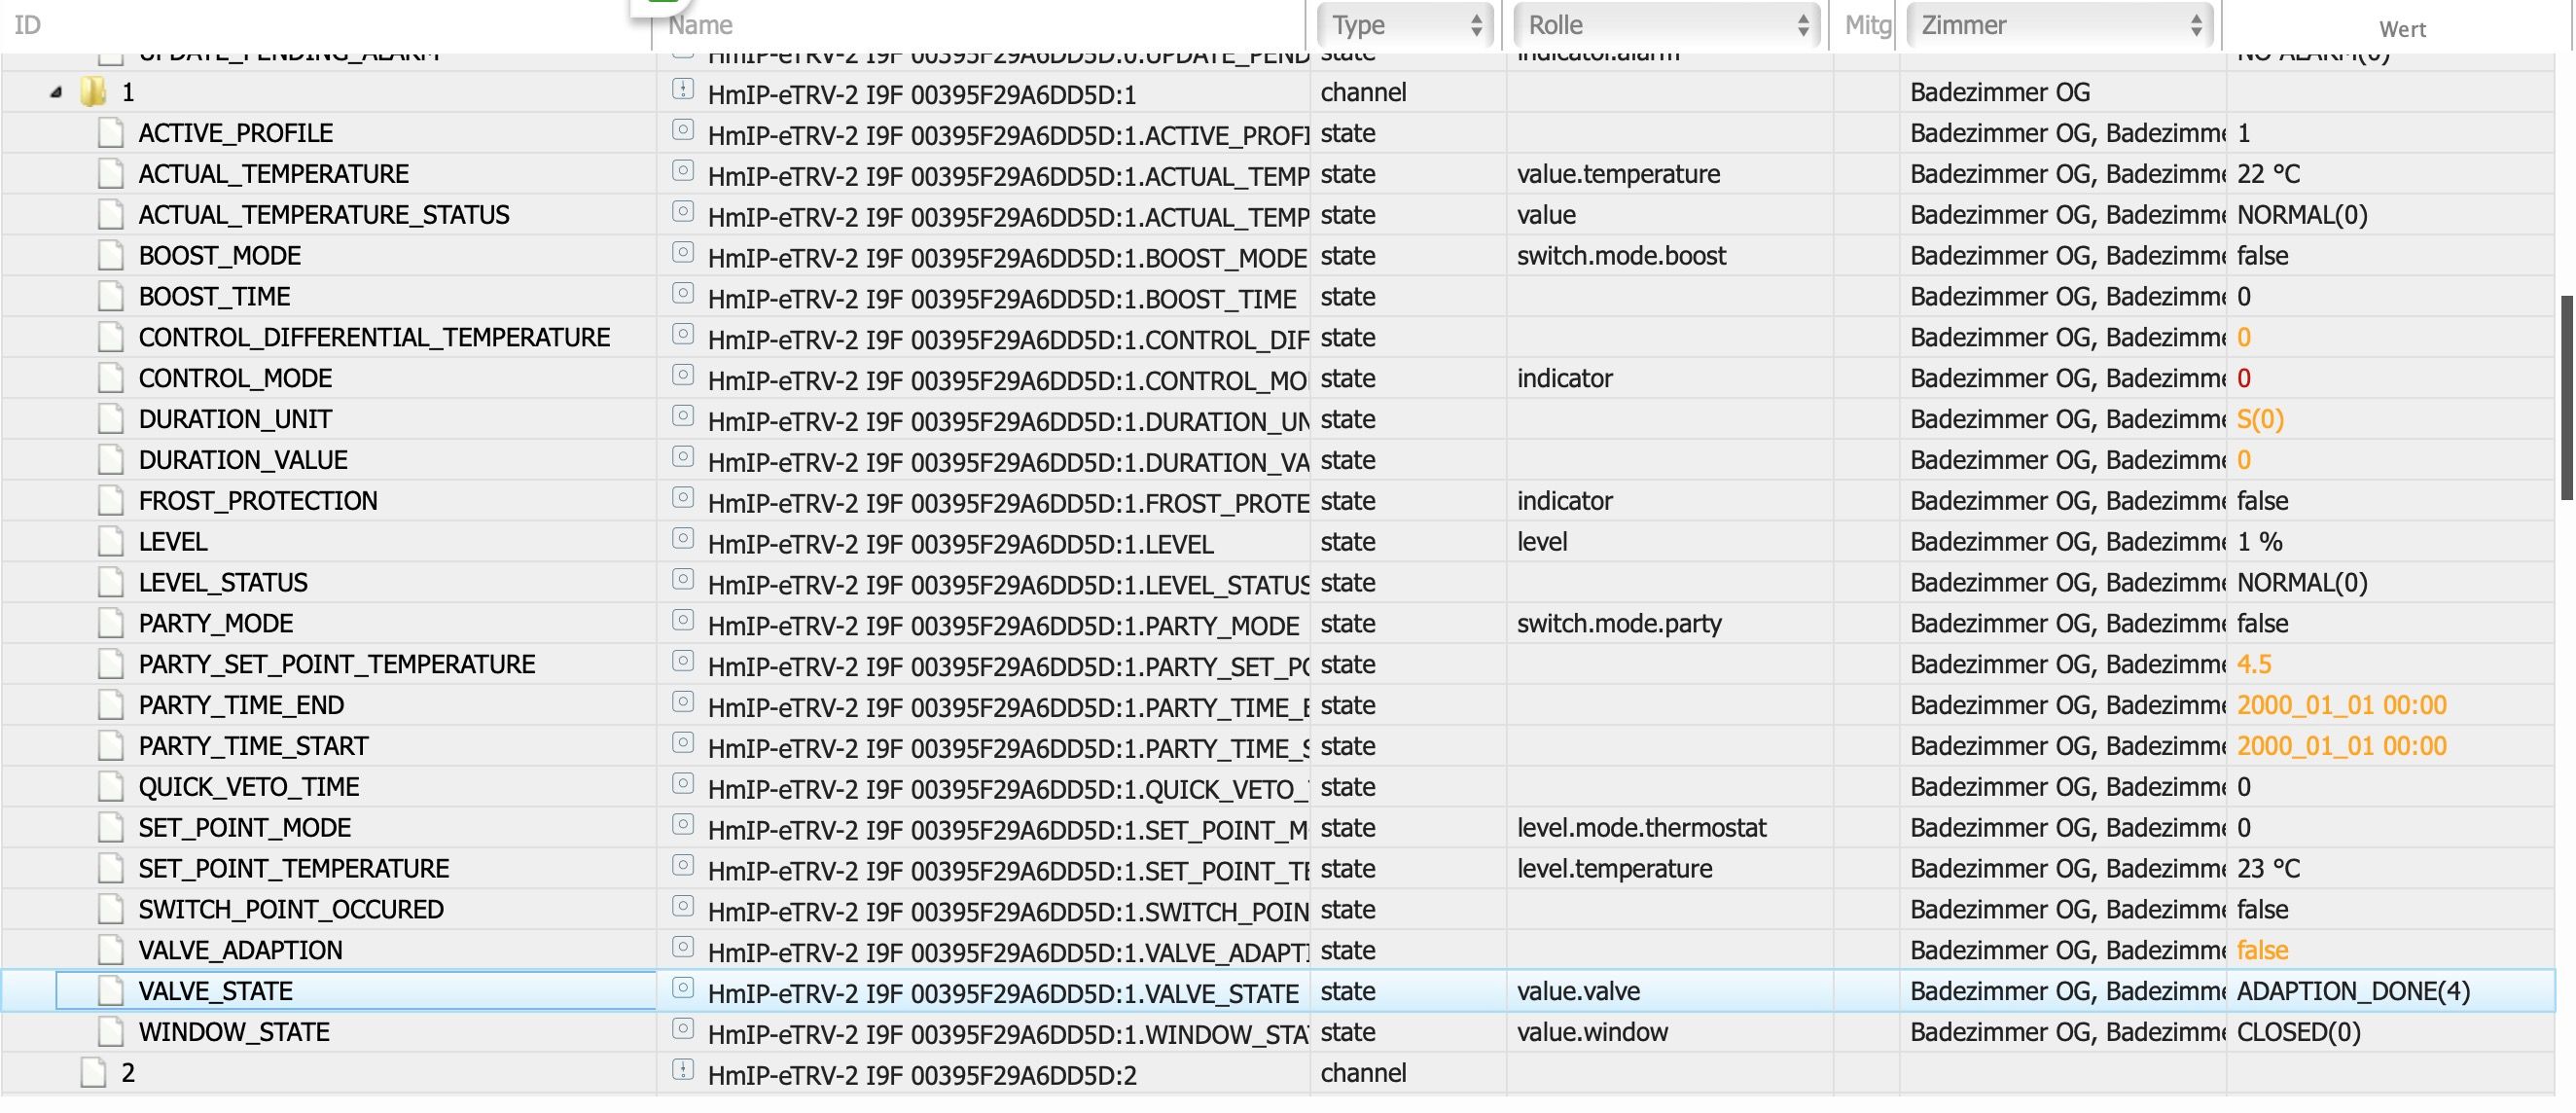The image size is (2576, 1113).
Task: Select the SET_POINT_TEMPERATURE tree item
Action: coord(294,869)
